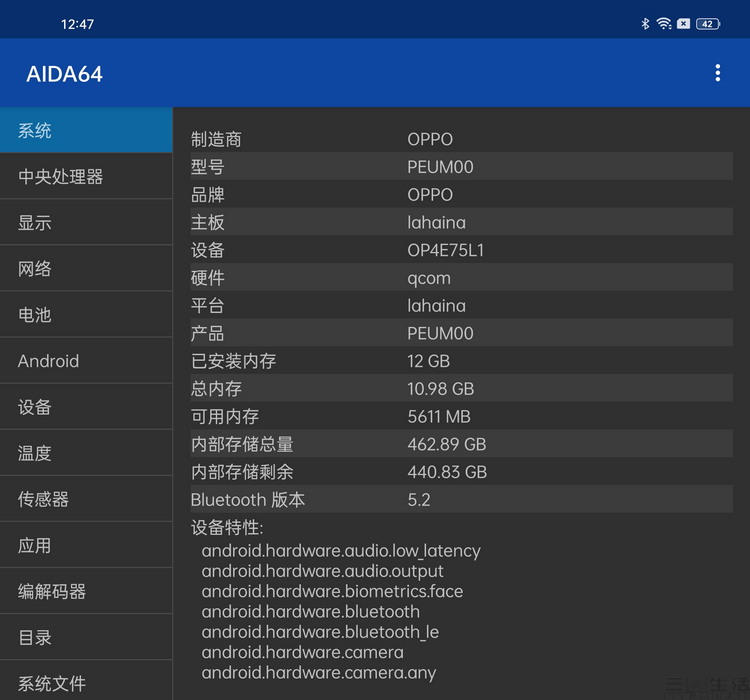The height and width of the screenshot is (700, 750).
Task: Select android.hardware.bluetooth_le feature line
Action: (320, 632)
